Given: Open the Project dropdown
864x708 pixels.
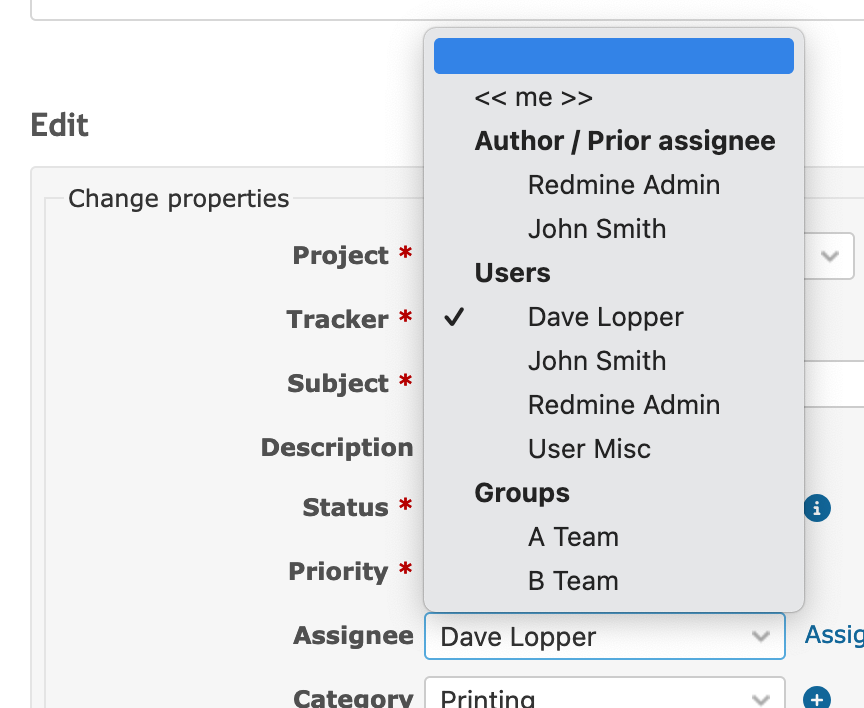Looking at the screenshot, I should [831, 256].
